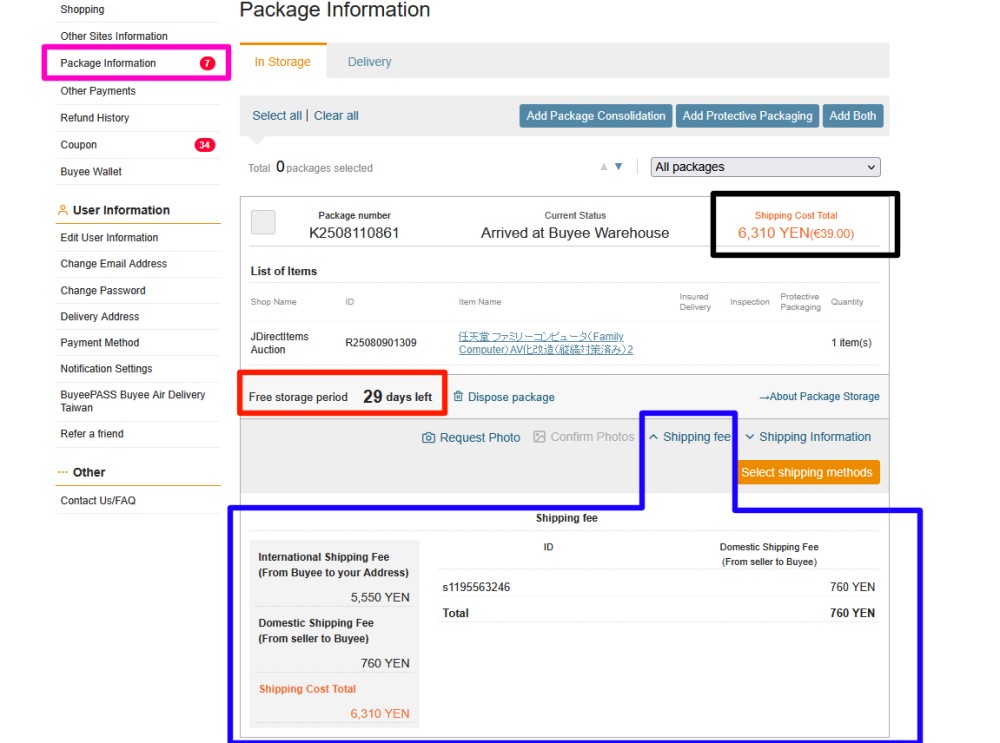
Task: Click Confirm Photos link
Action: click(592, 437)
